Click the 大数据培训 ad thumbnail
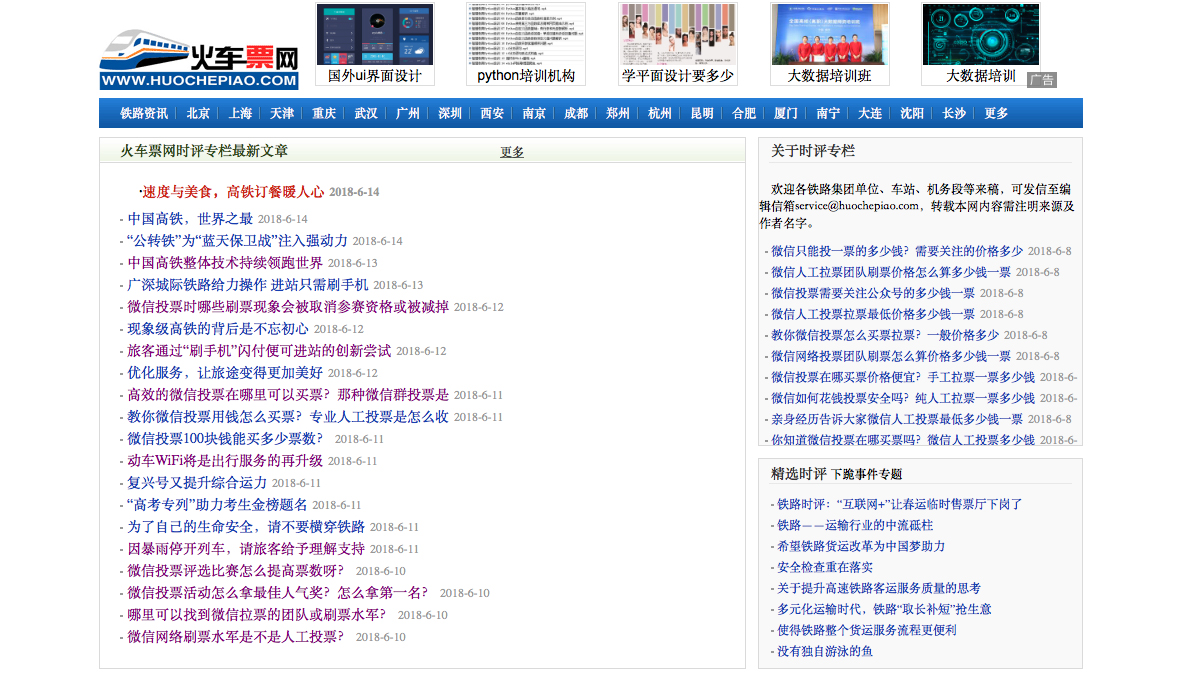 point(980,35)
